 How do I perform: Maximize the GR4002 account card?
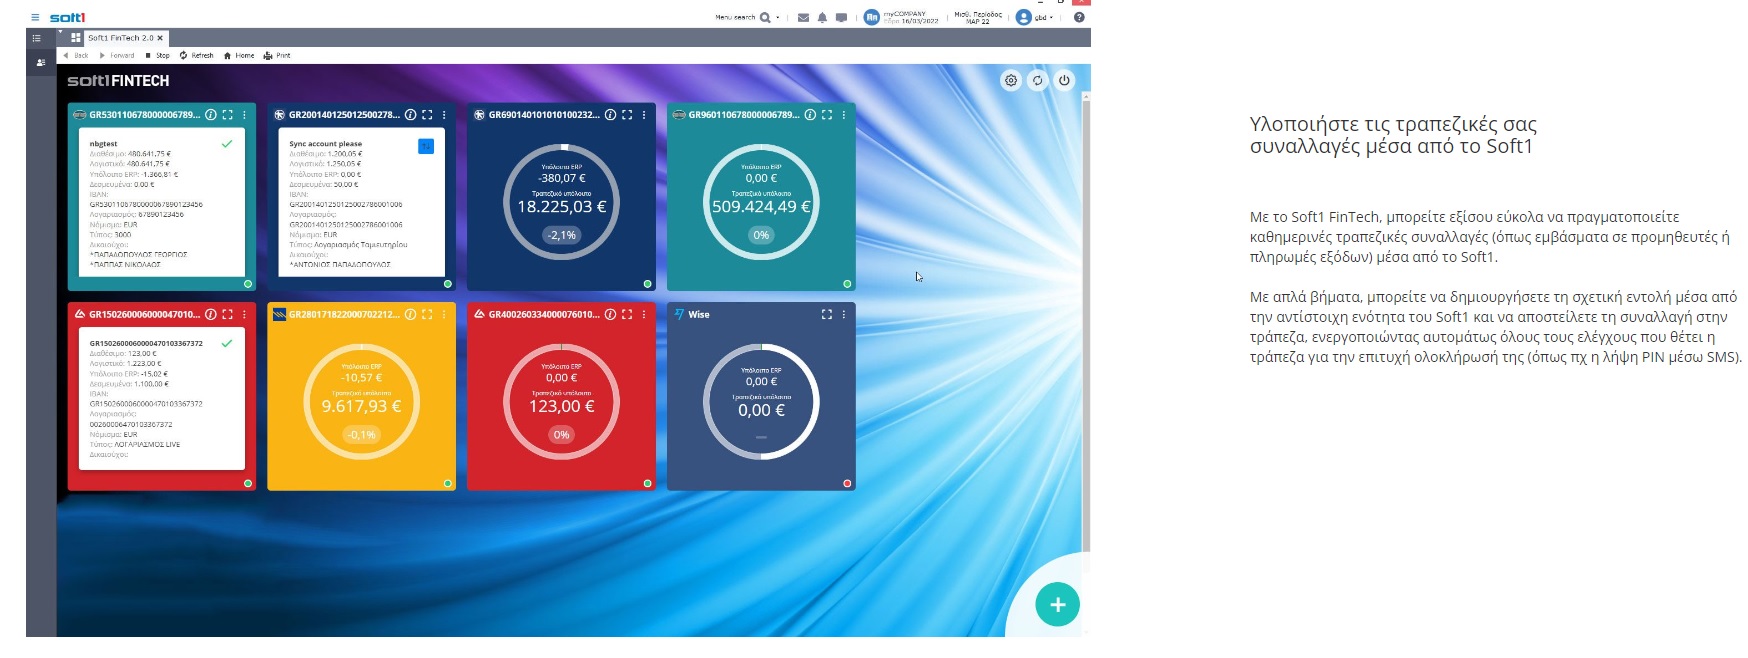[627, 314]
